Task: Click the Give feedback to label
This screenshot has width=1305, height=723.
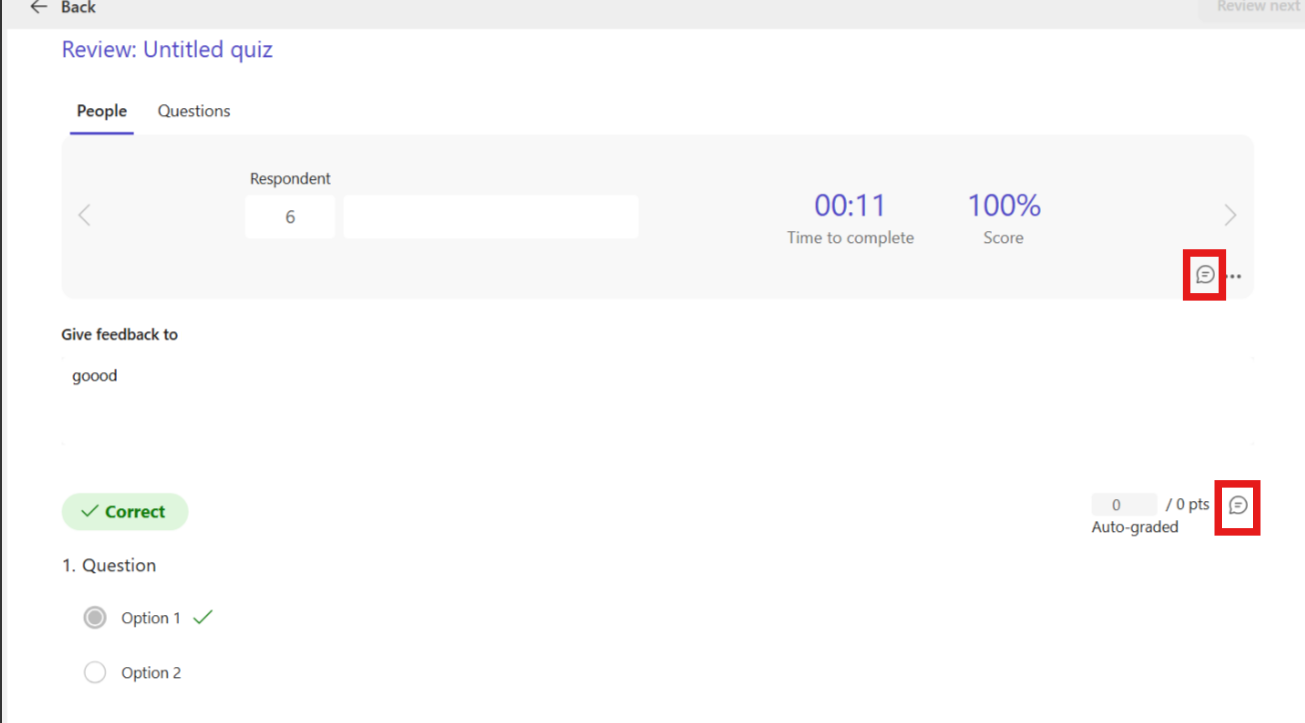Action: 120,335
